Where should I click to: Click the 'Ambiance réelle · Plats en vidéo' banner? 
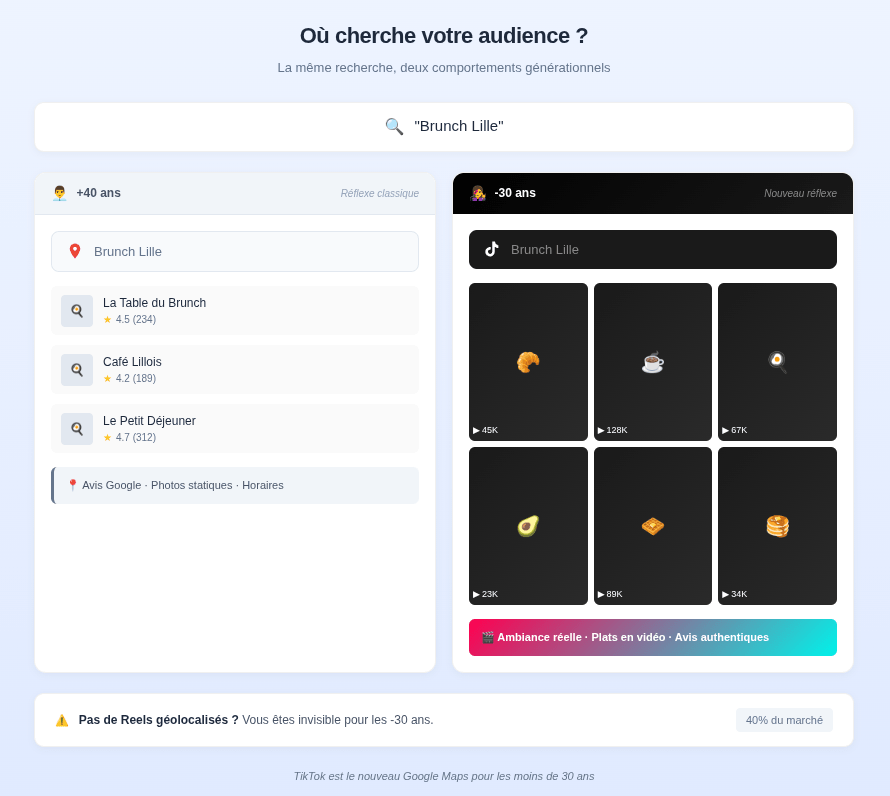(652, 637)
